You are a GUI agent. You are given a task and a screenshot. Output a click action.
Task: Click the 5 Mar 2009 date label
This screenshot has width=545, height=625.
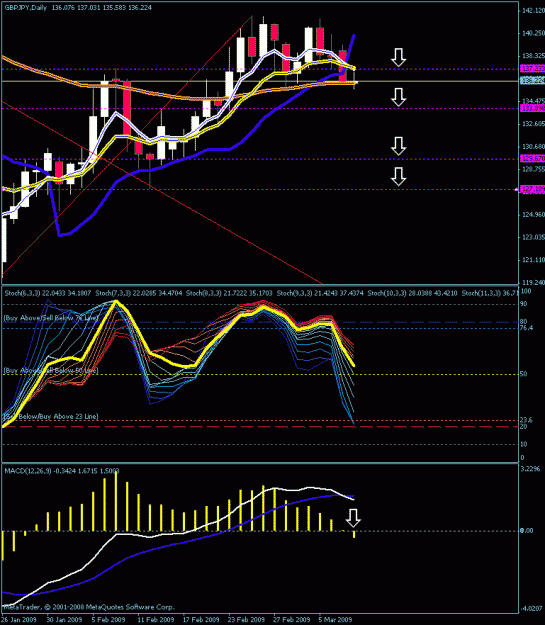[335, 620]
